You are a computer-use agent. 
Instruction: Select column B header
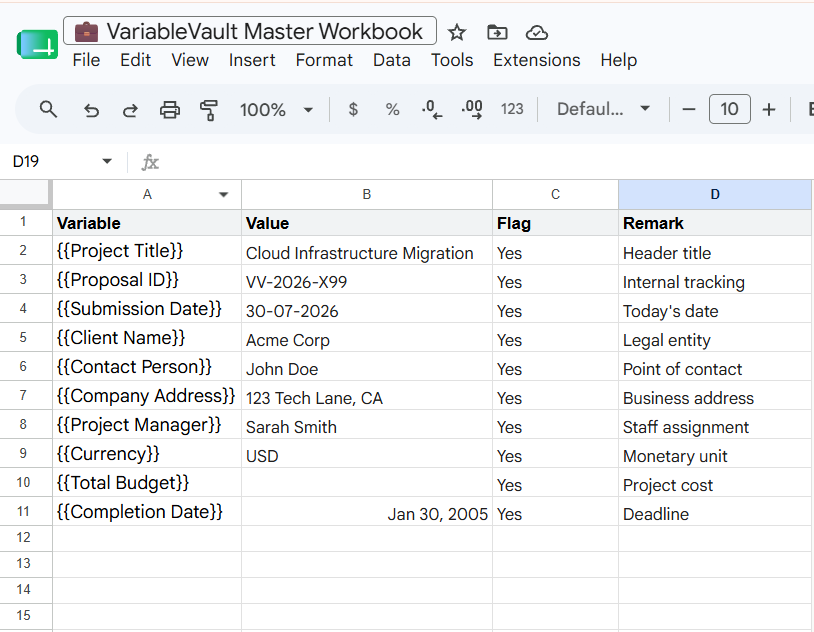(x=367, y=195)
